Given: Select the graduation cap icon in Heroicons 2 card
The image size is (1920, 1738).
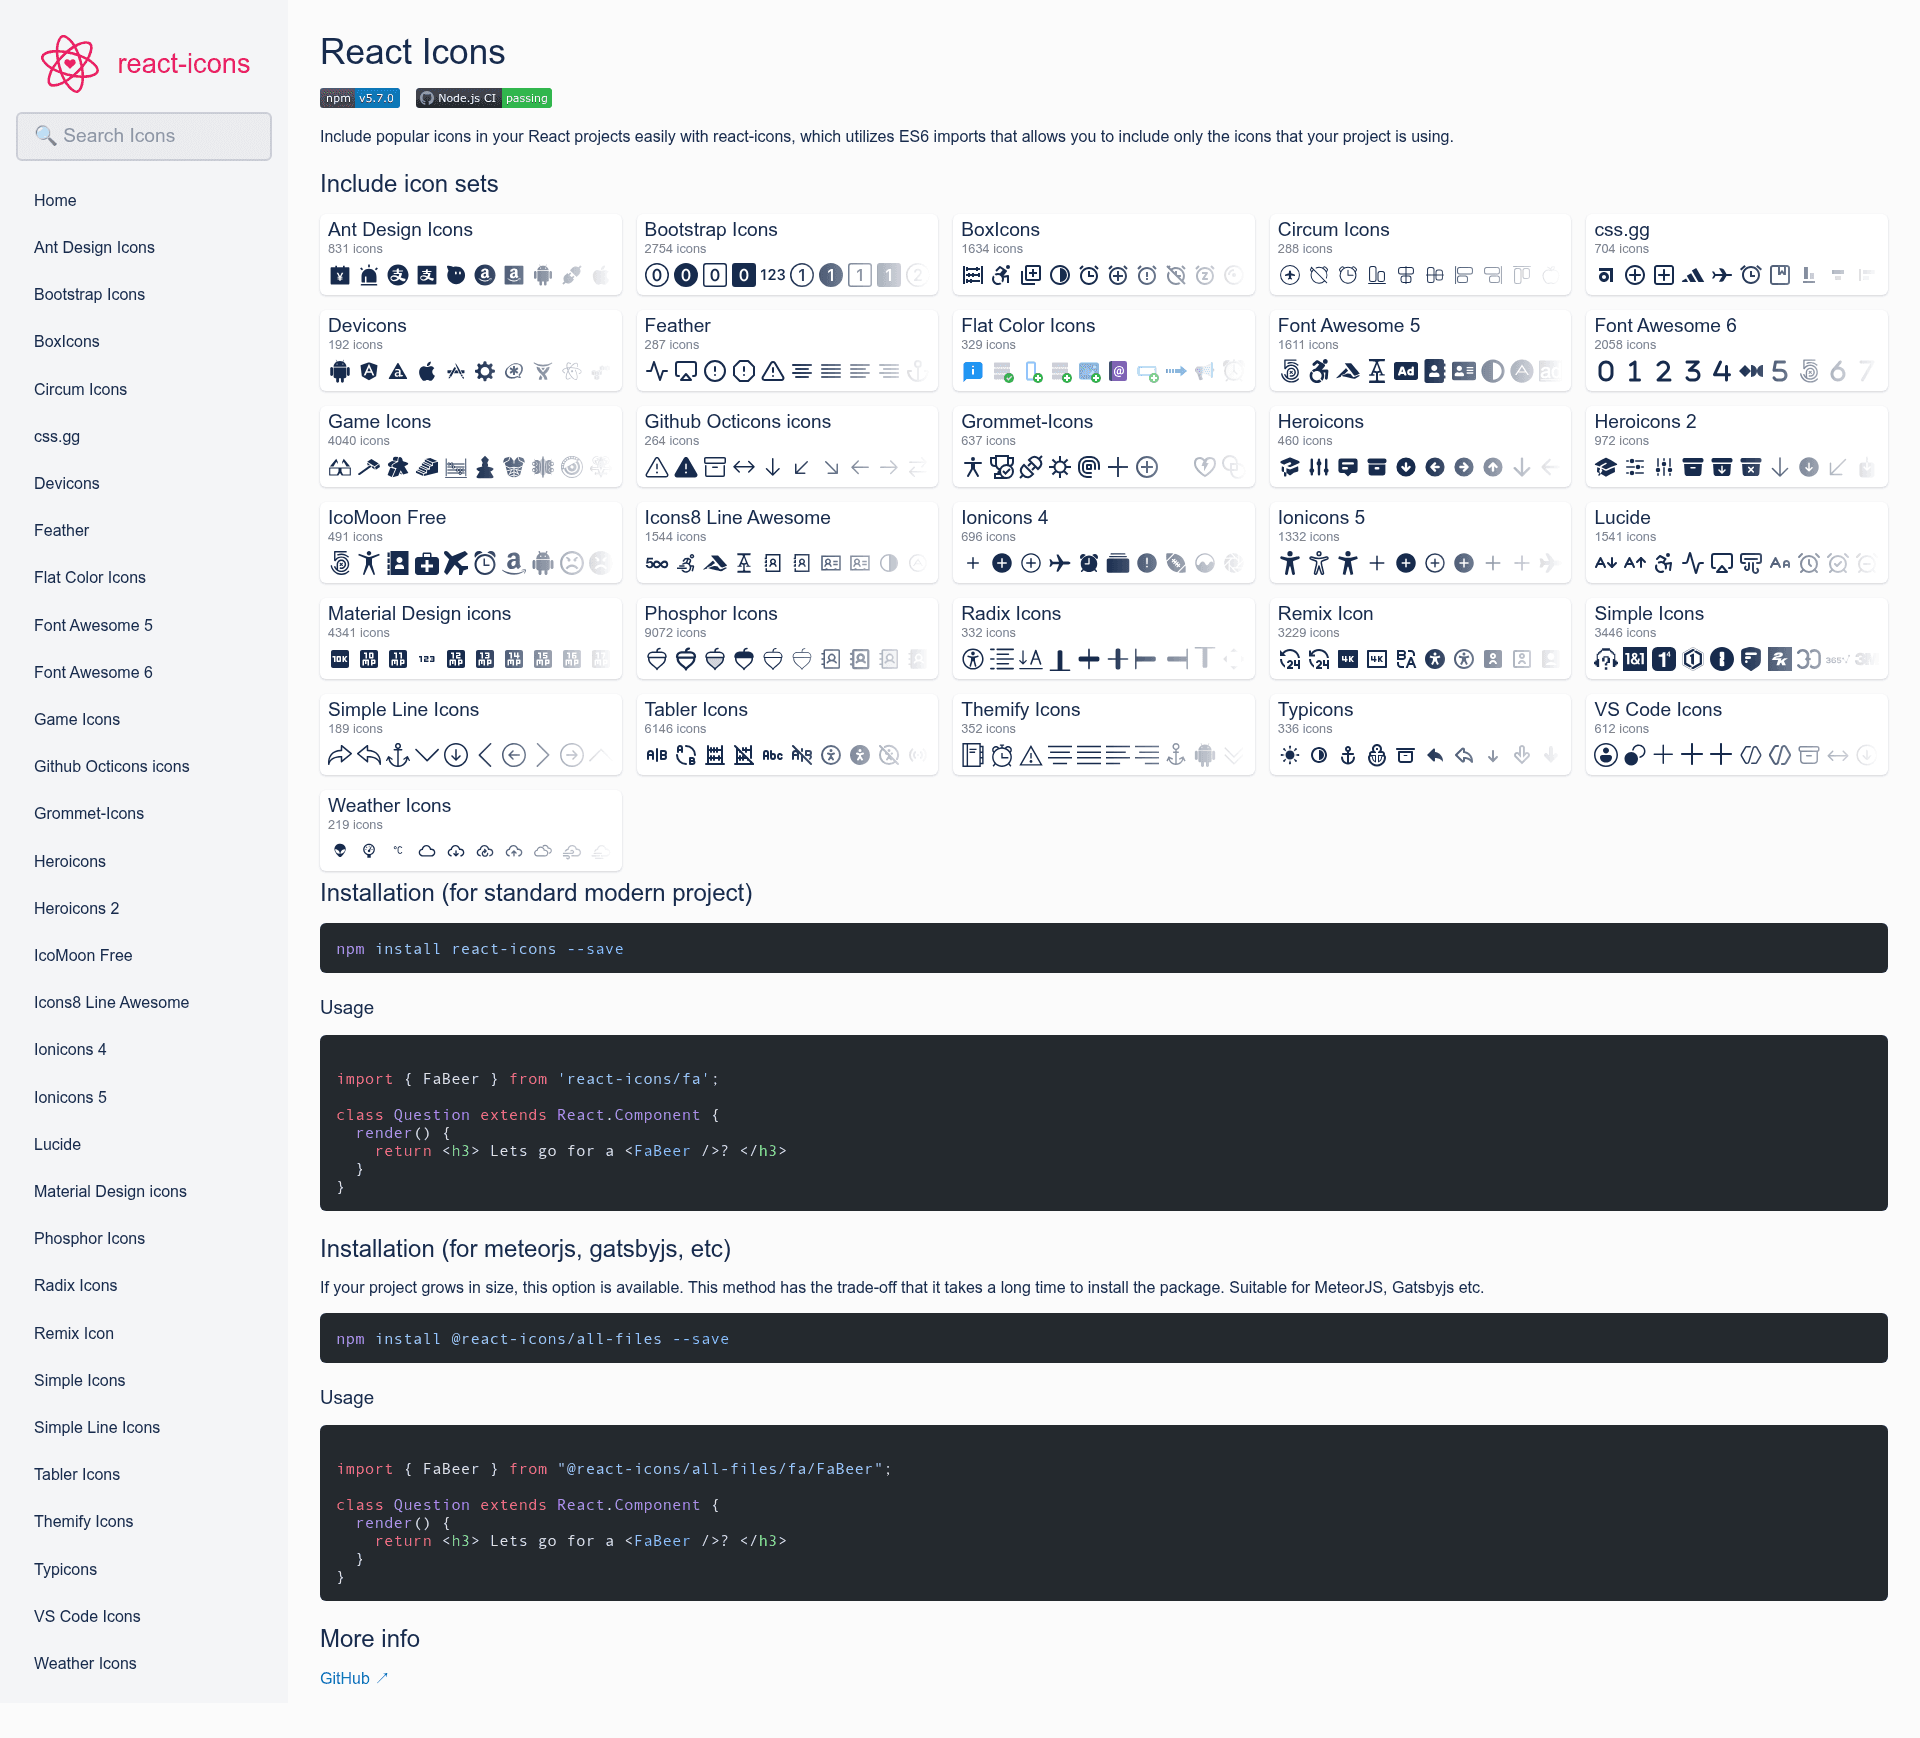Looking at the screenshot, I should point(1606,467).
